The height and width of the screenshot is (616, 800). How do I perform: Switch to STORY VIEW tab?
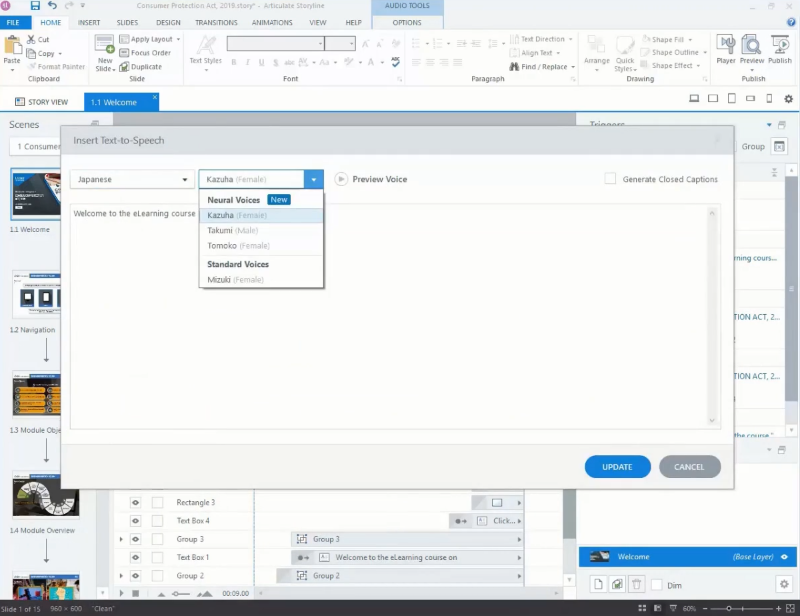pos(42,102)
